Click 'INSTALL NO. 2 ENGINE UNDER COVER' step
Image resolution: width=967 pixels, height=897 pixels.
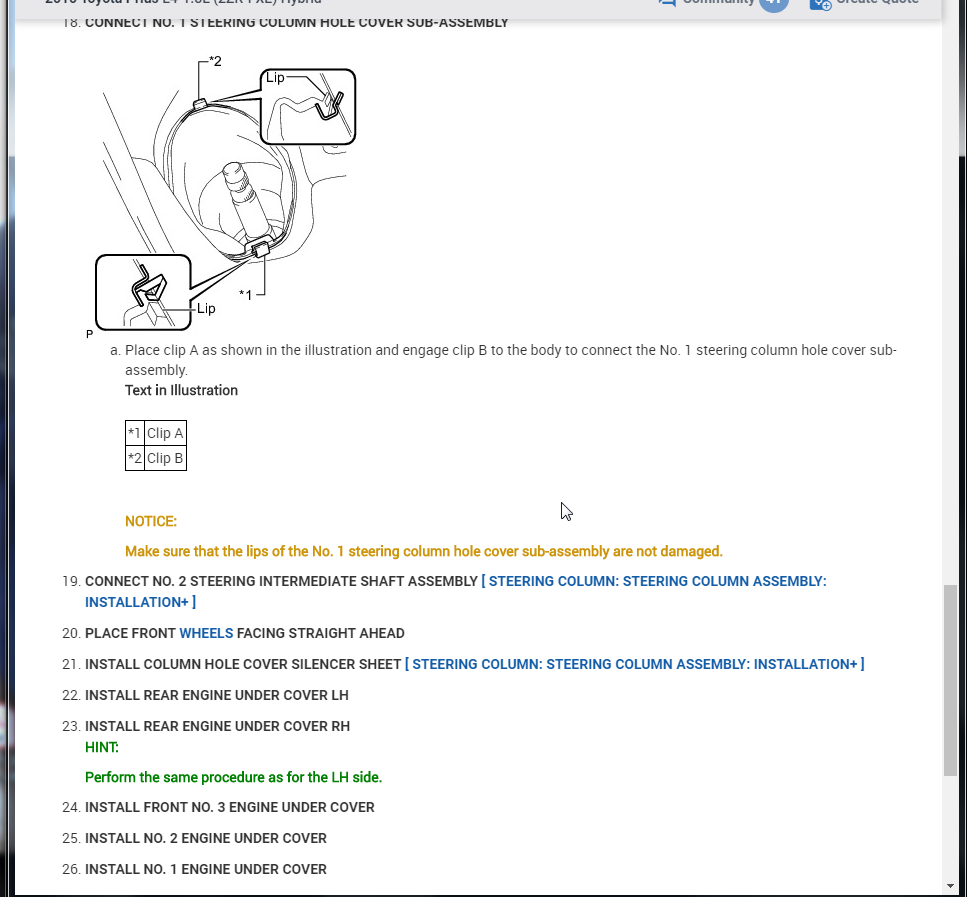pyautogui.click(x=205, y=838)
